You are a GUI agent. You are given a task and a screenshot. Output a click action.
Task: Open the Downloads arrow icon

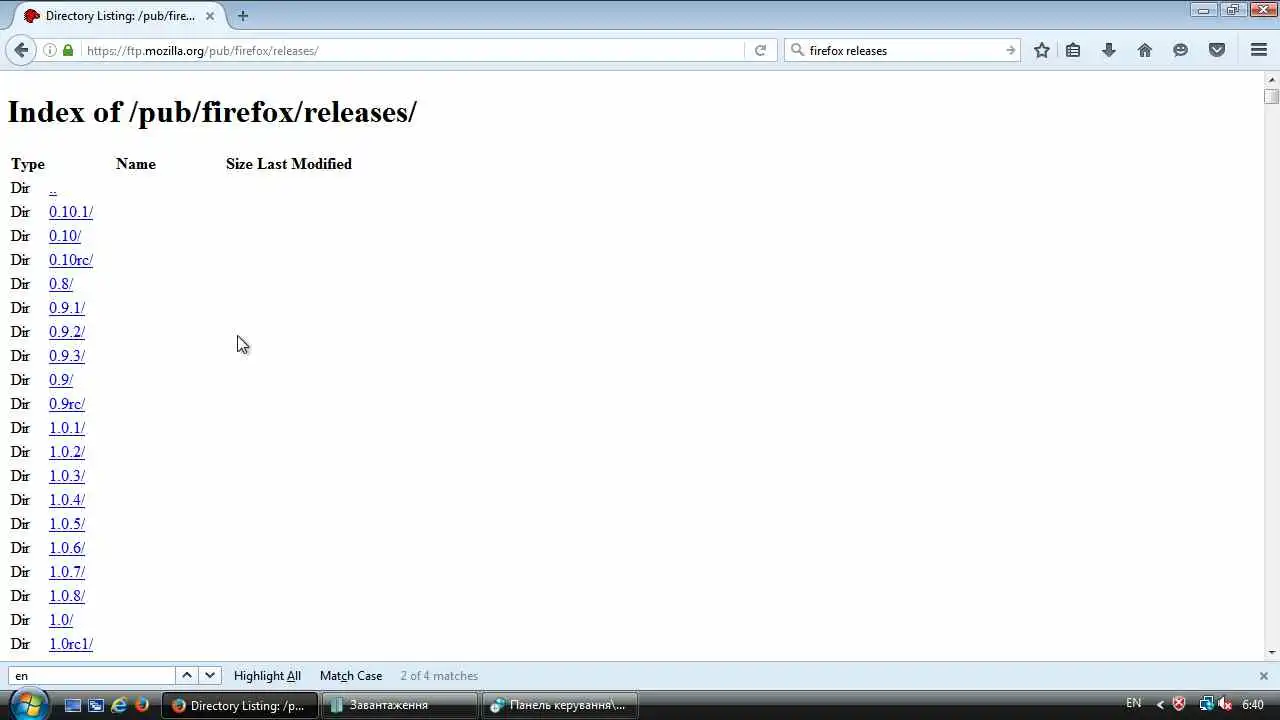click(1108, 50)
